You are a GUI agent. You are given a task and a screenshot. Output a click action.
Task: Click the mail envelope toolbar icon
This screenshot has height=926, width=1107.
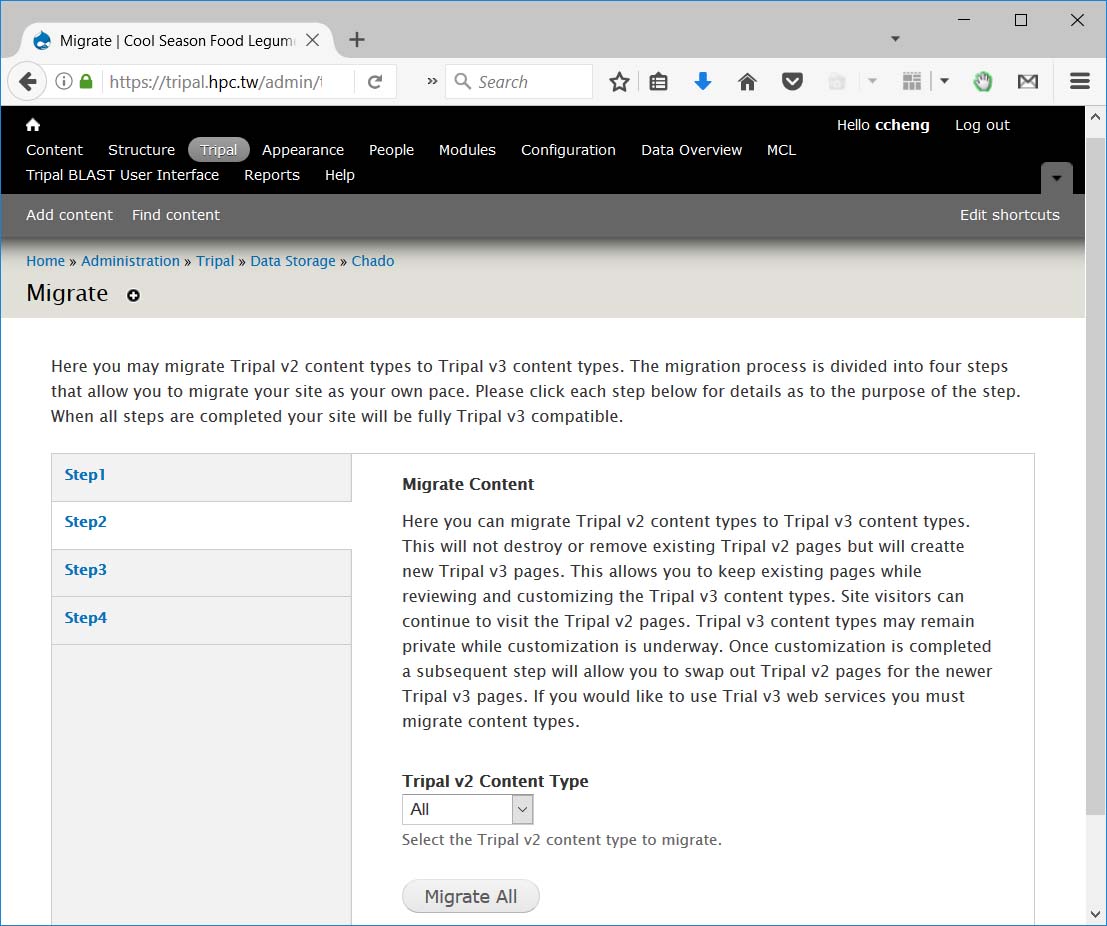click(1027, 82)
